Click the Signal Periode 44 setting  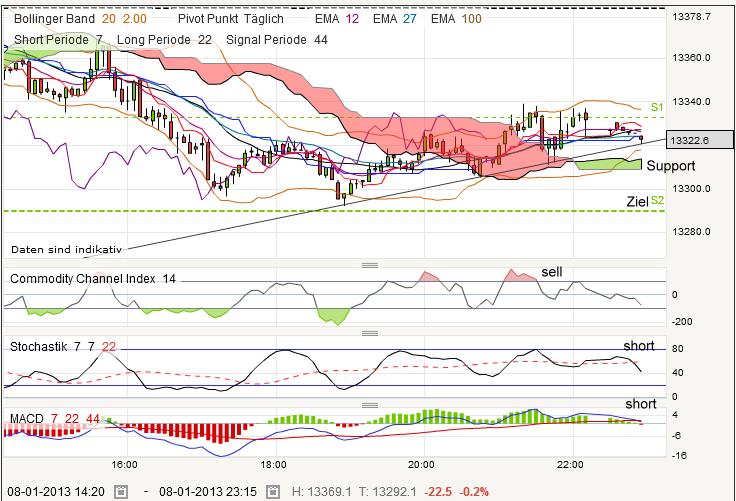pos(277,40)
